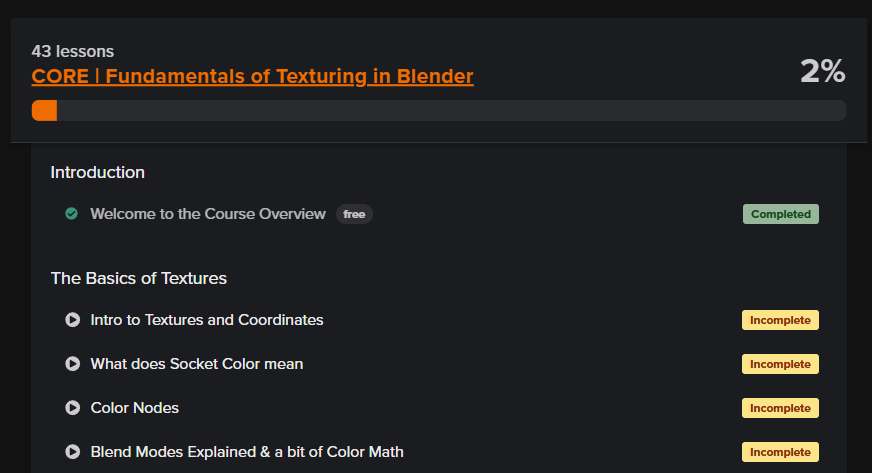The width and height of the screenshot is (872, 473).
Task: Click play icon for Intro to Textures and Coordinates
Action: (x=72, y=320)
